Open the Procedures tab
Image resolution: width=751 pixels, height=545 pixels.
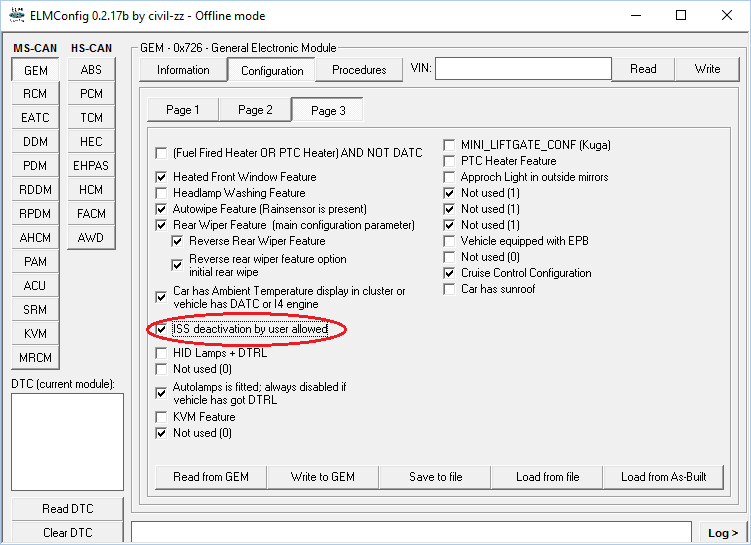click(359, 70)
